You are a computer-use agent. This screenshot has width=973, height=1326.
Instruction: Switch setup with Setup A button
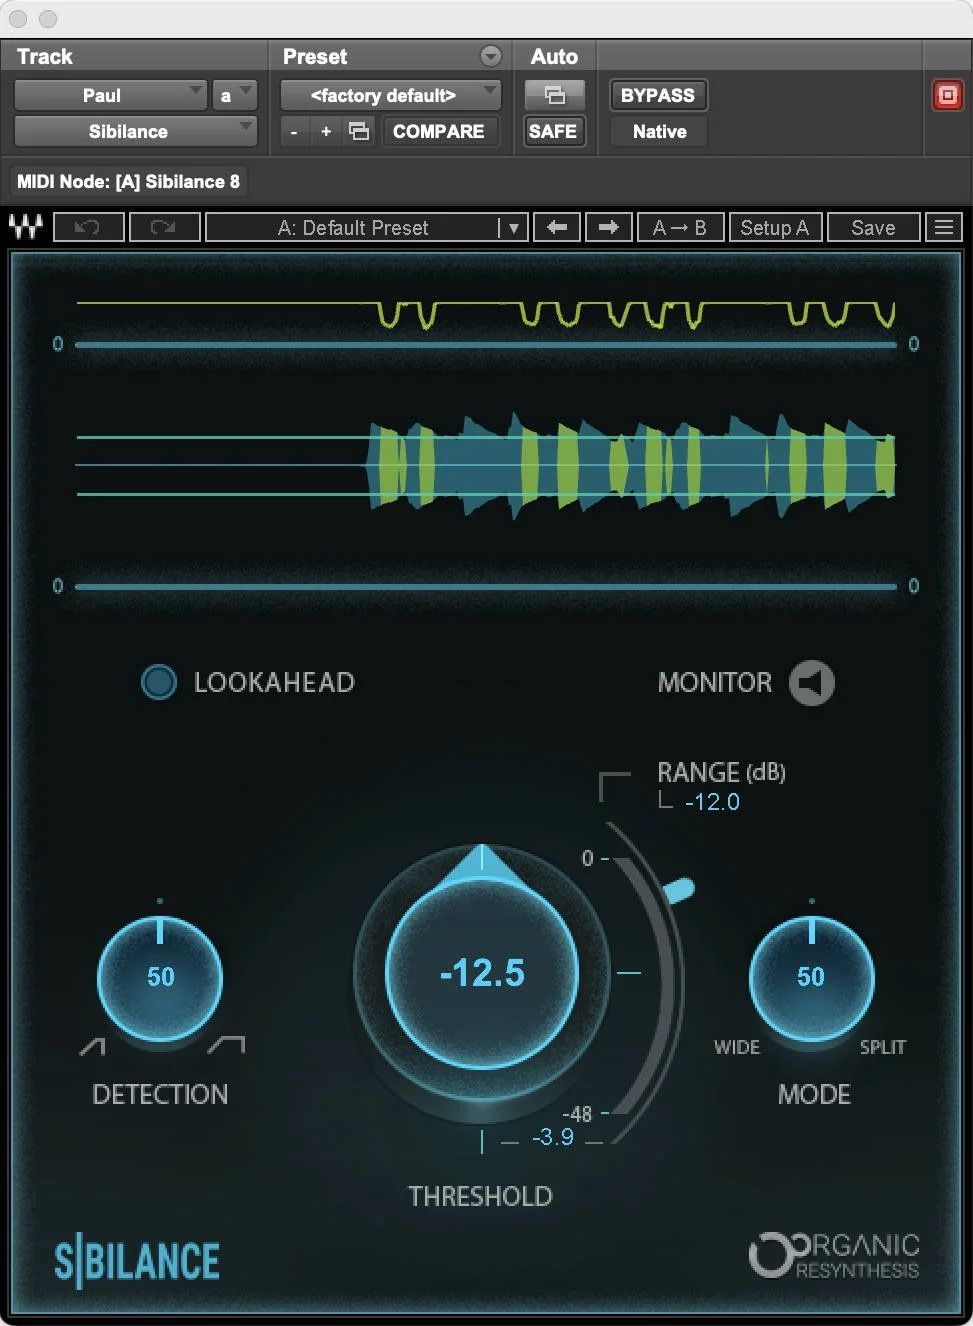(x=775, y=228)
